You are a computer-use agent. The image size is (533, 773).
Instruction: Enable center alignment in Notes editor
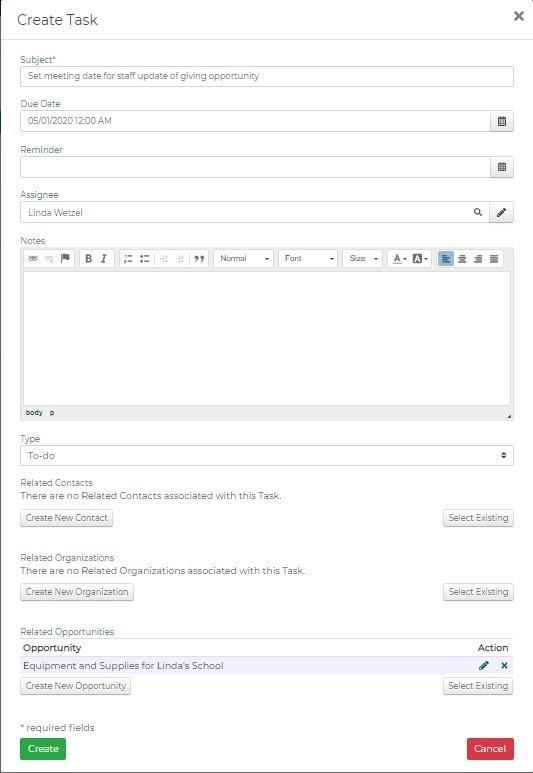(462, 259)
